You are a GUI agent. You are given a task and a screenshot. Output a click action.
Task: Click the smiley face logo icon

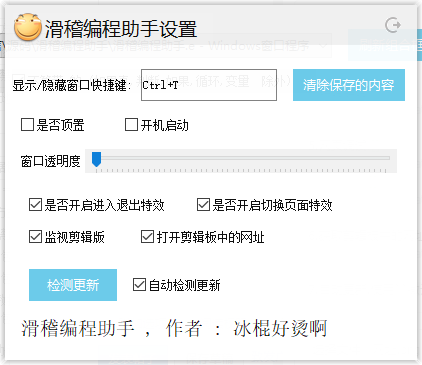pyautogui.click(x=28, y=27)
